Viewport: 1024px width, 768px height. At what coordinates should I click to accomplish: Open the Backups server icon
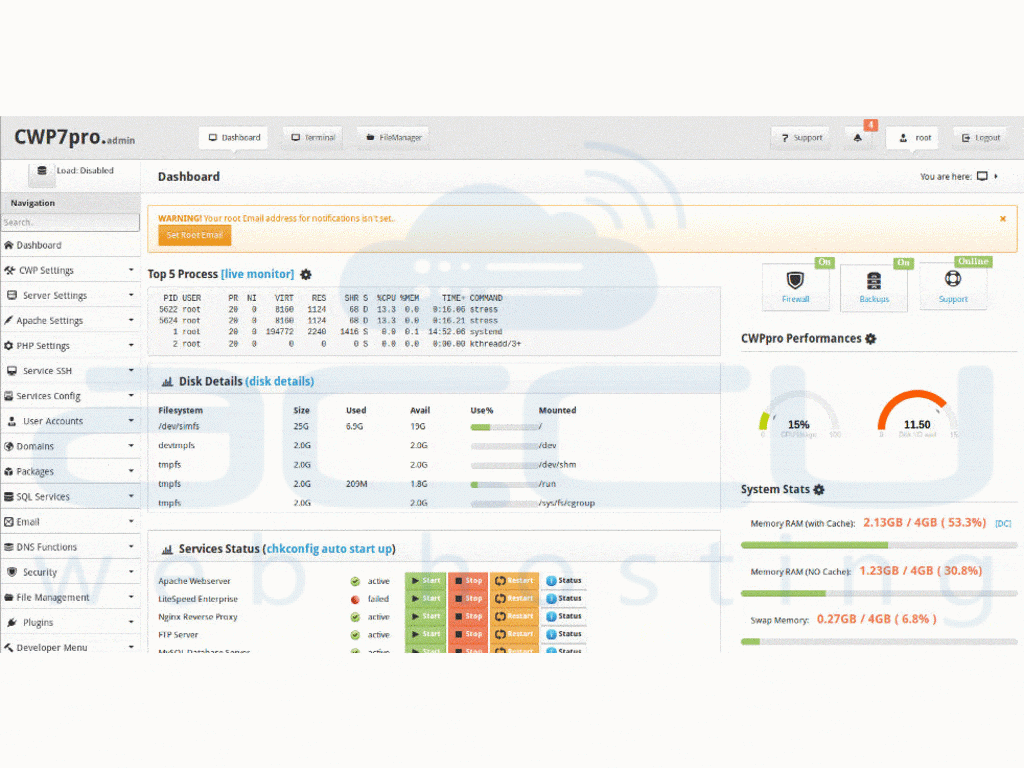(x=874, y=281)
